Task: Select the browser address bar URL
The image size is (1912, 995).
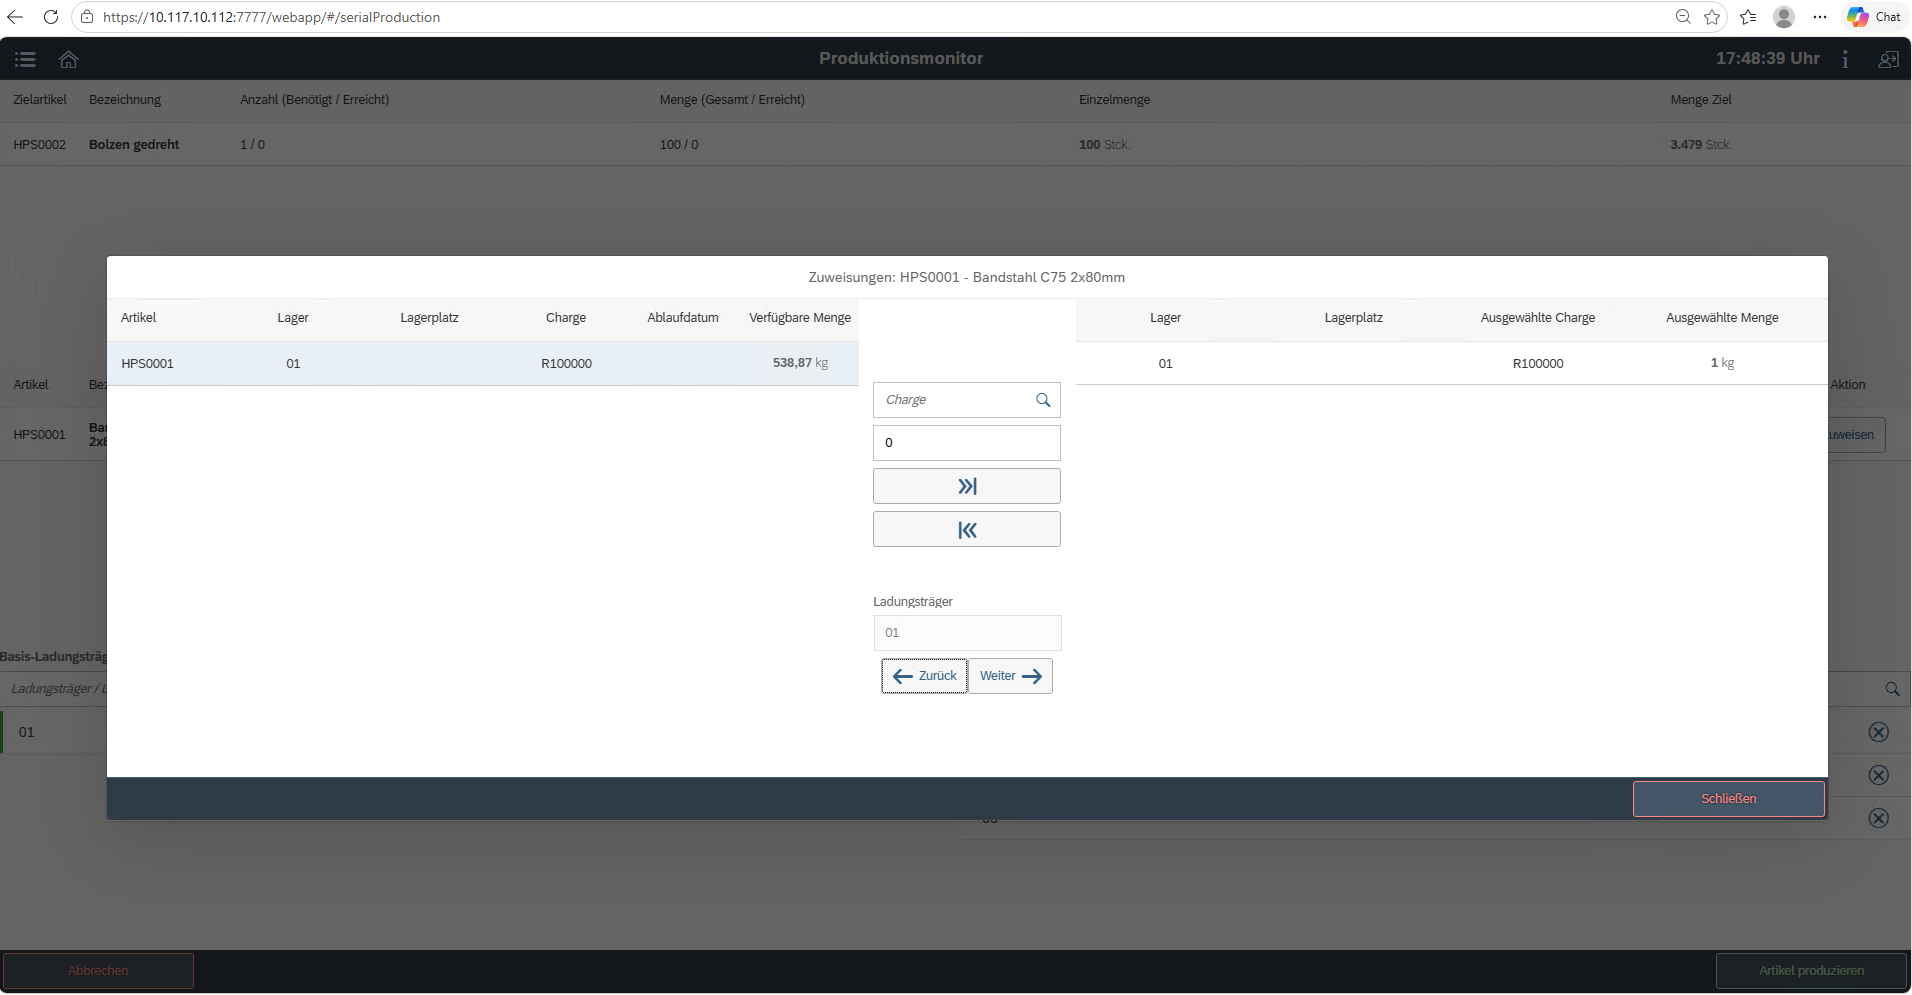Action: tap(271, 17)
